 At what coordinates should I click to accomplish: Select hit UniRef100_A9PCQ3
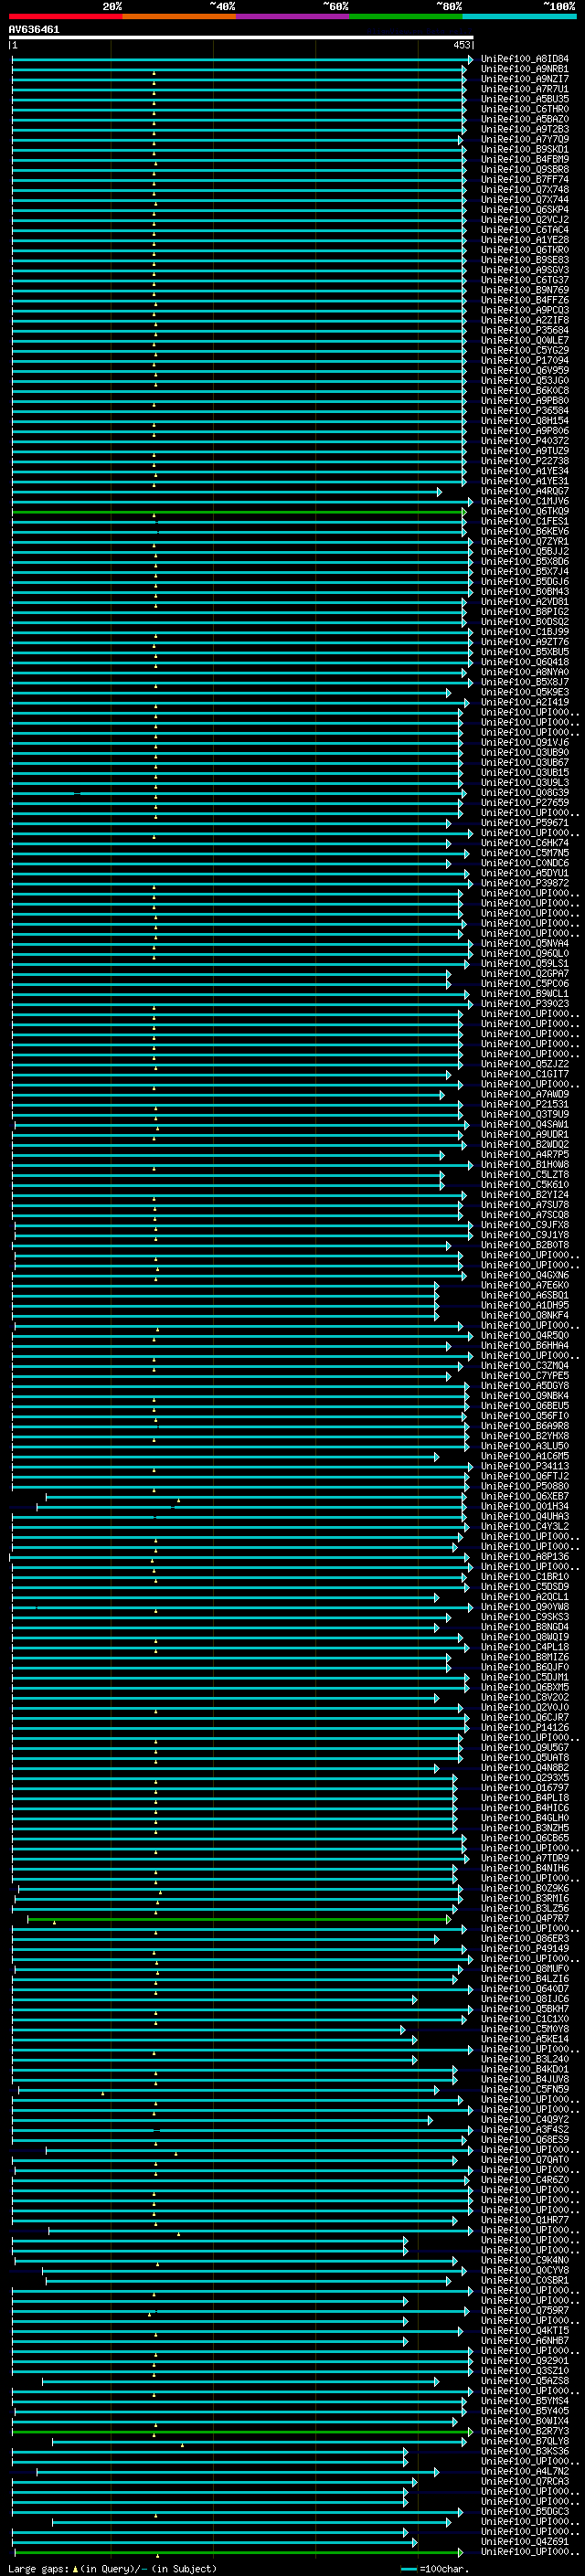(x=525, y=310)
